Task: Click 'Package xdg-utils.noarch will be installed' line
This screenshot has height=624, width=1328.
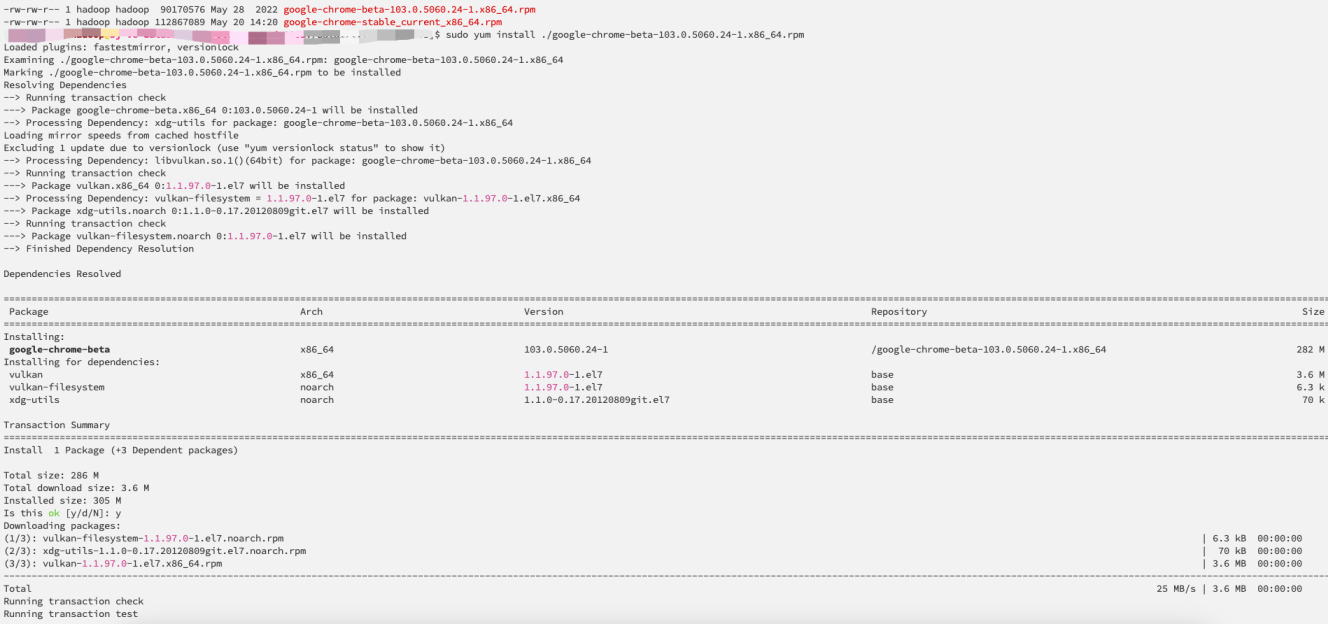Action: click(x=216, y=211)
